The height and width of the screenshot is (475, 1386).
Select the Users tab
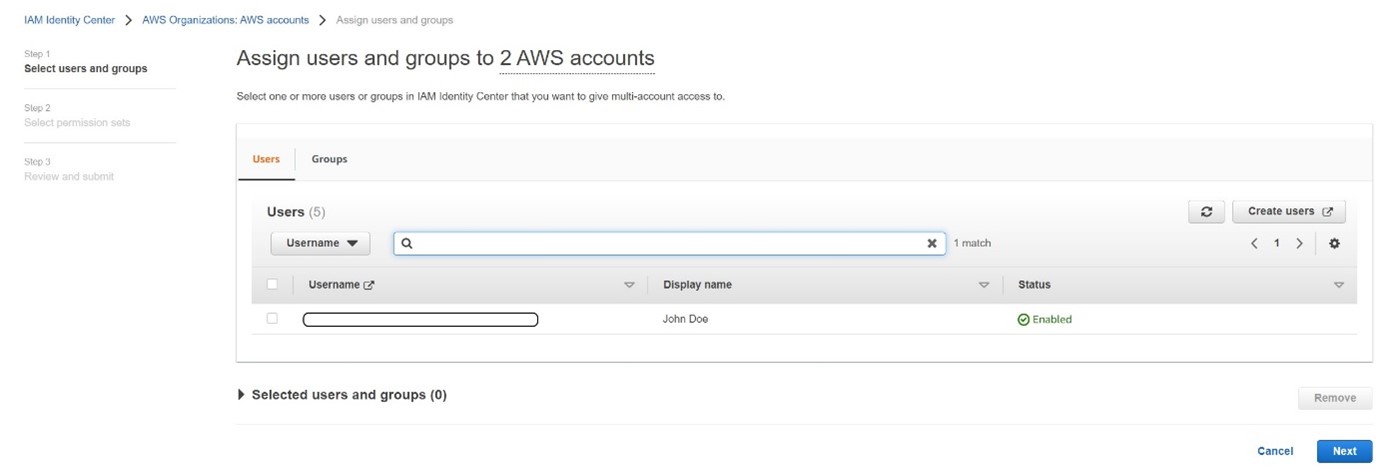click(266, 159)
